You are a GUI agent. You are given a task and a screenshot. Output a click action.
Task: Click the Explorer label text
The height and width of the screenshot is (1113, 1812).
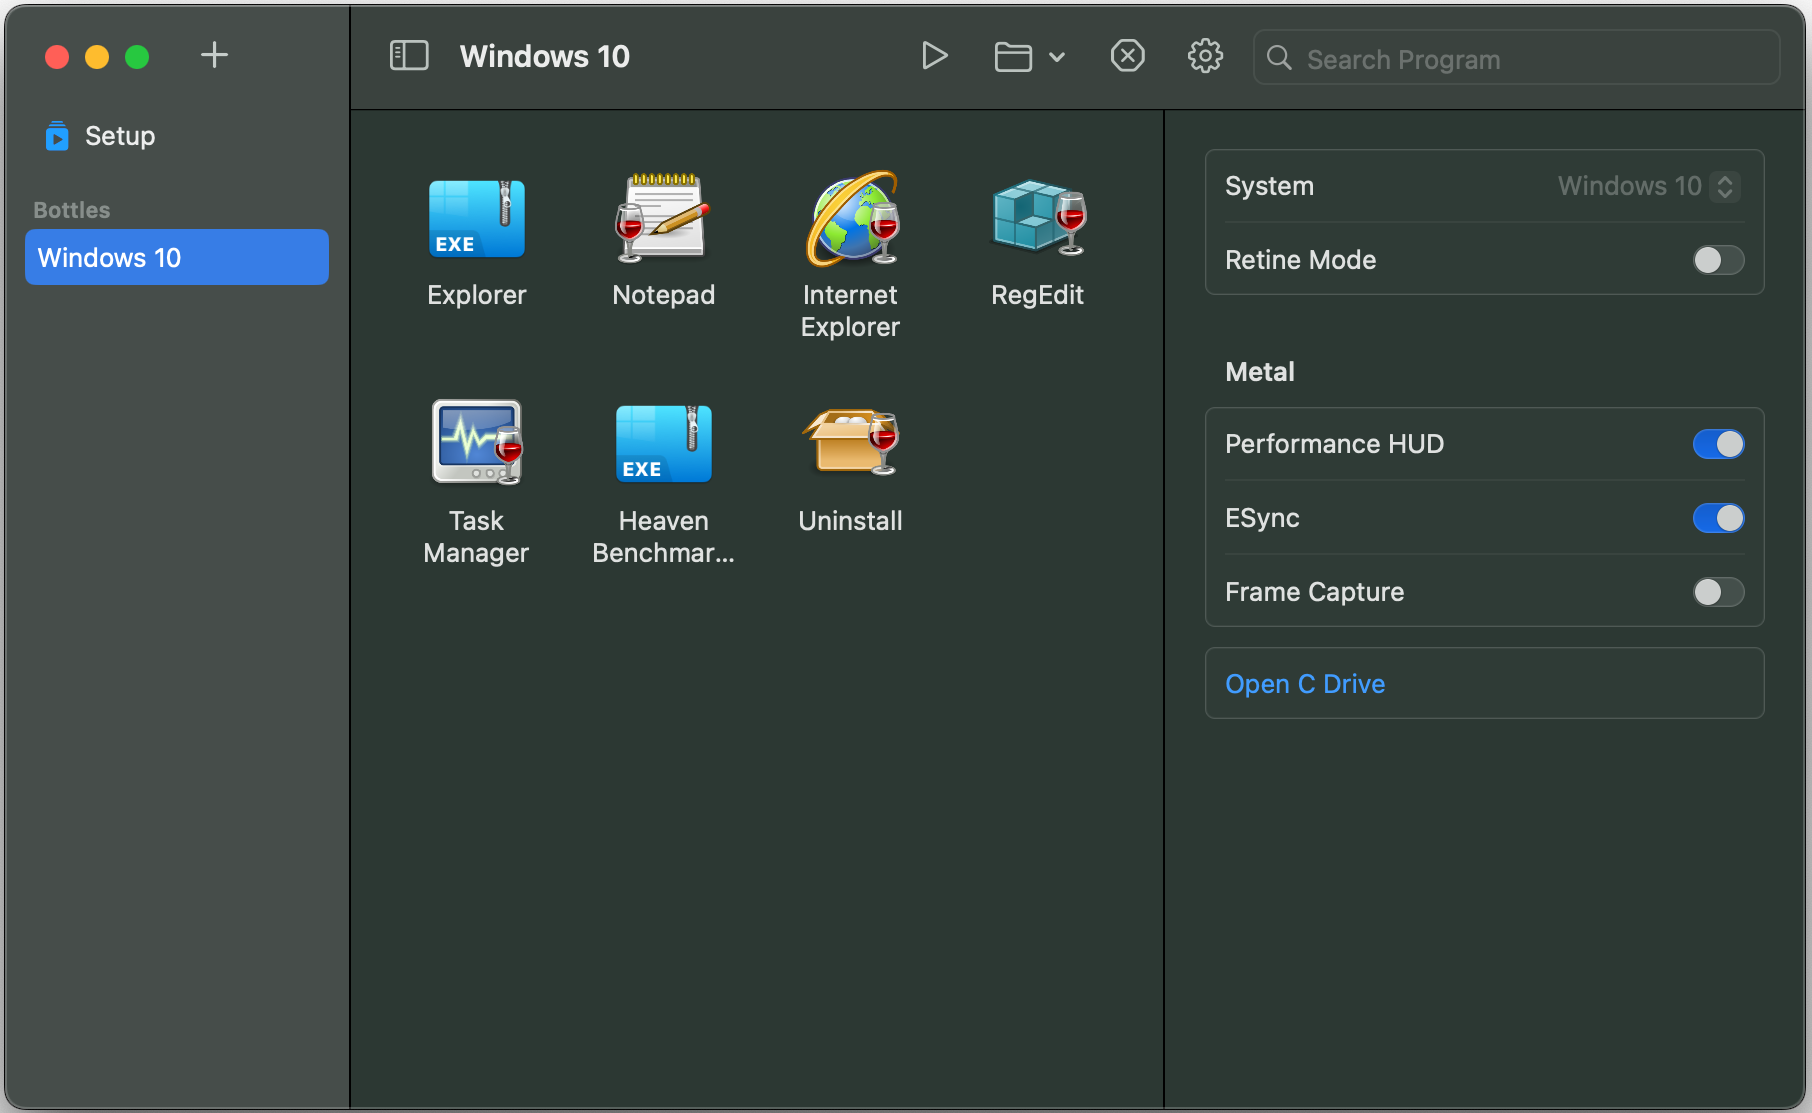(x=477, y=295)
